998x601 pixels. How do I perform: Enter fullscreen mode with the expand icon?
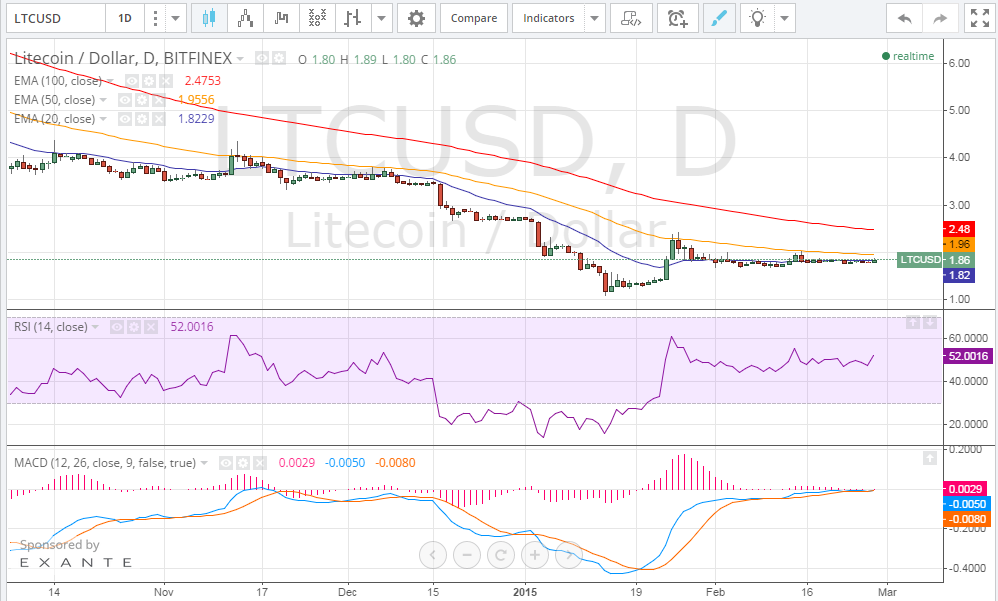(979, 17)
